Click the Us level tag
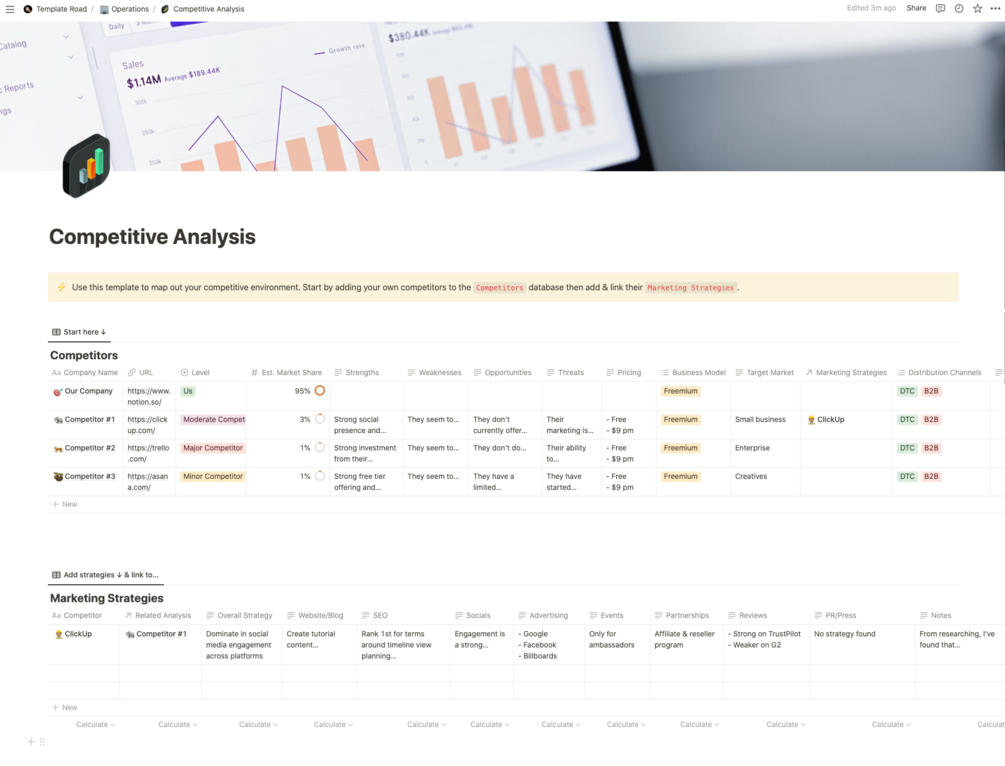 pos(188,391)
